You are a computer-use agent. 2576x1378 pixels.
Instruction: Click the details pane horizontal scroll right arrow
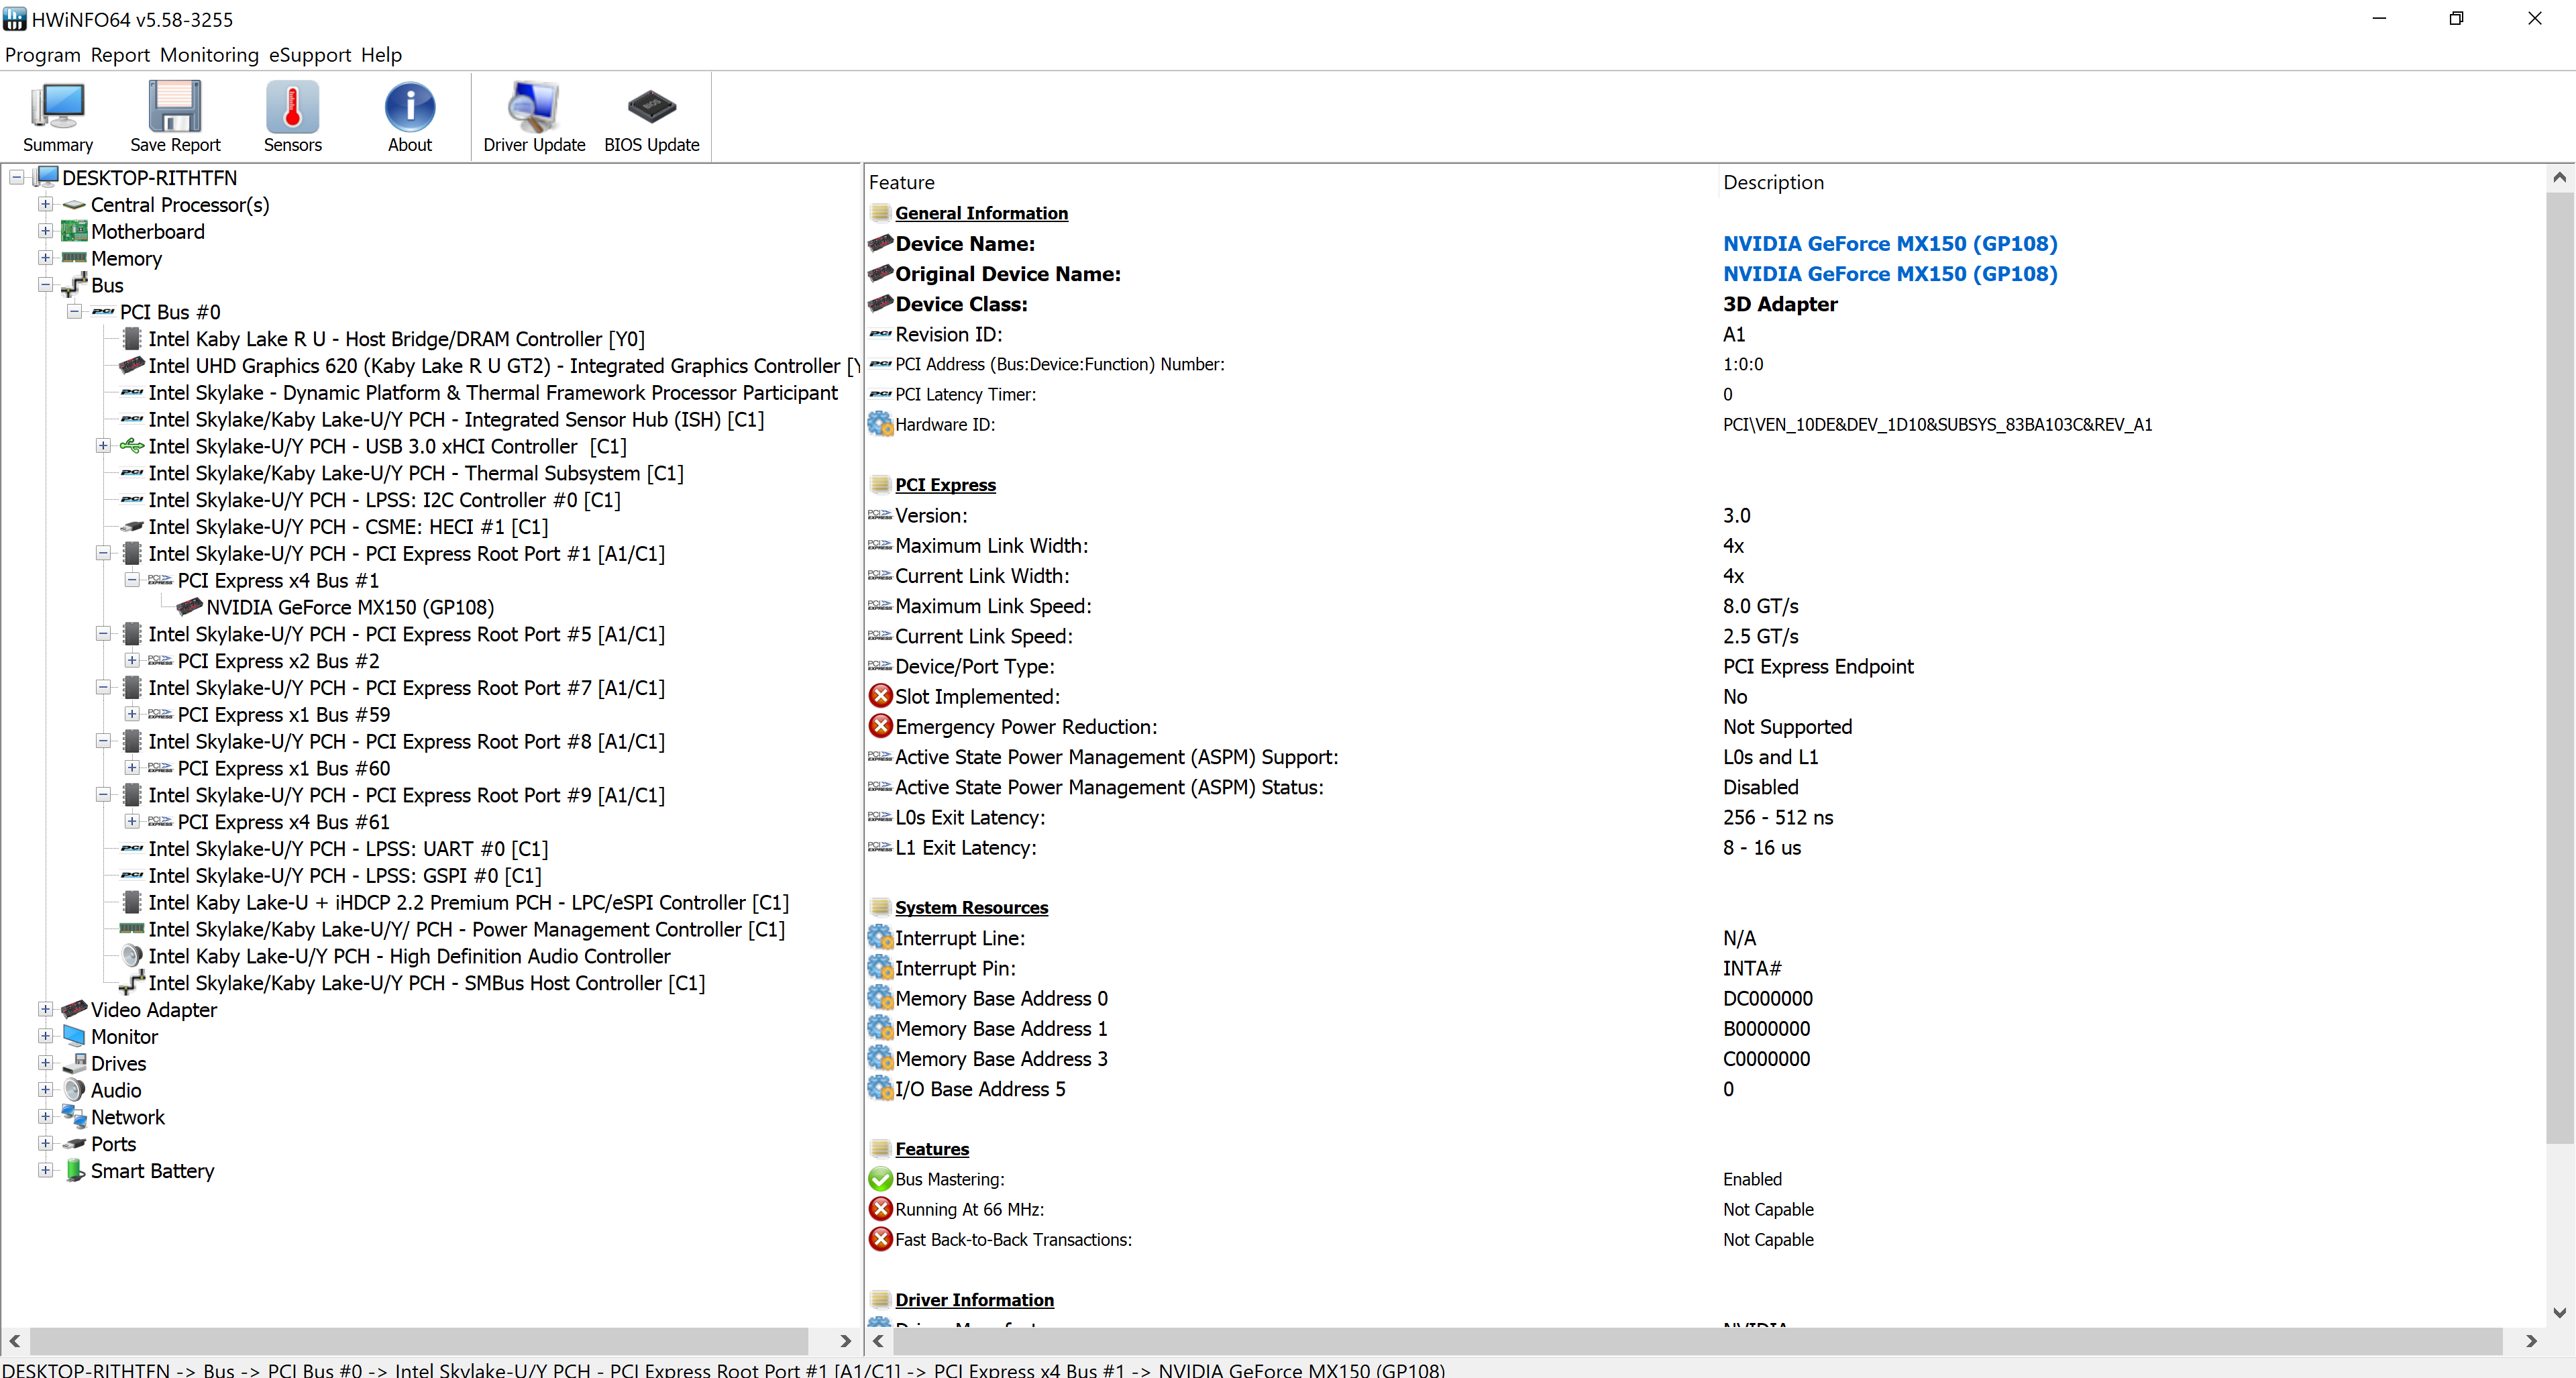coord(2531,1341)
